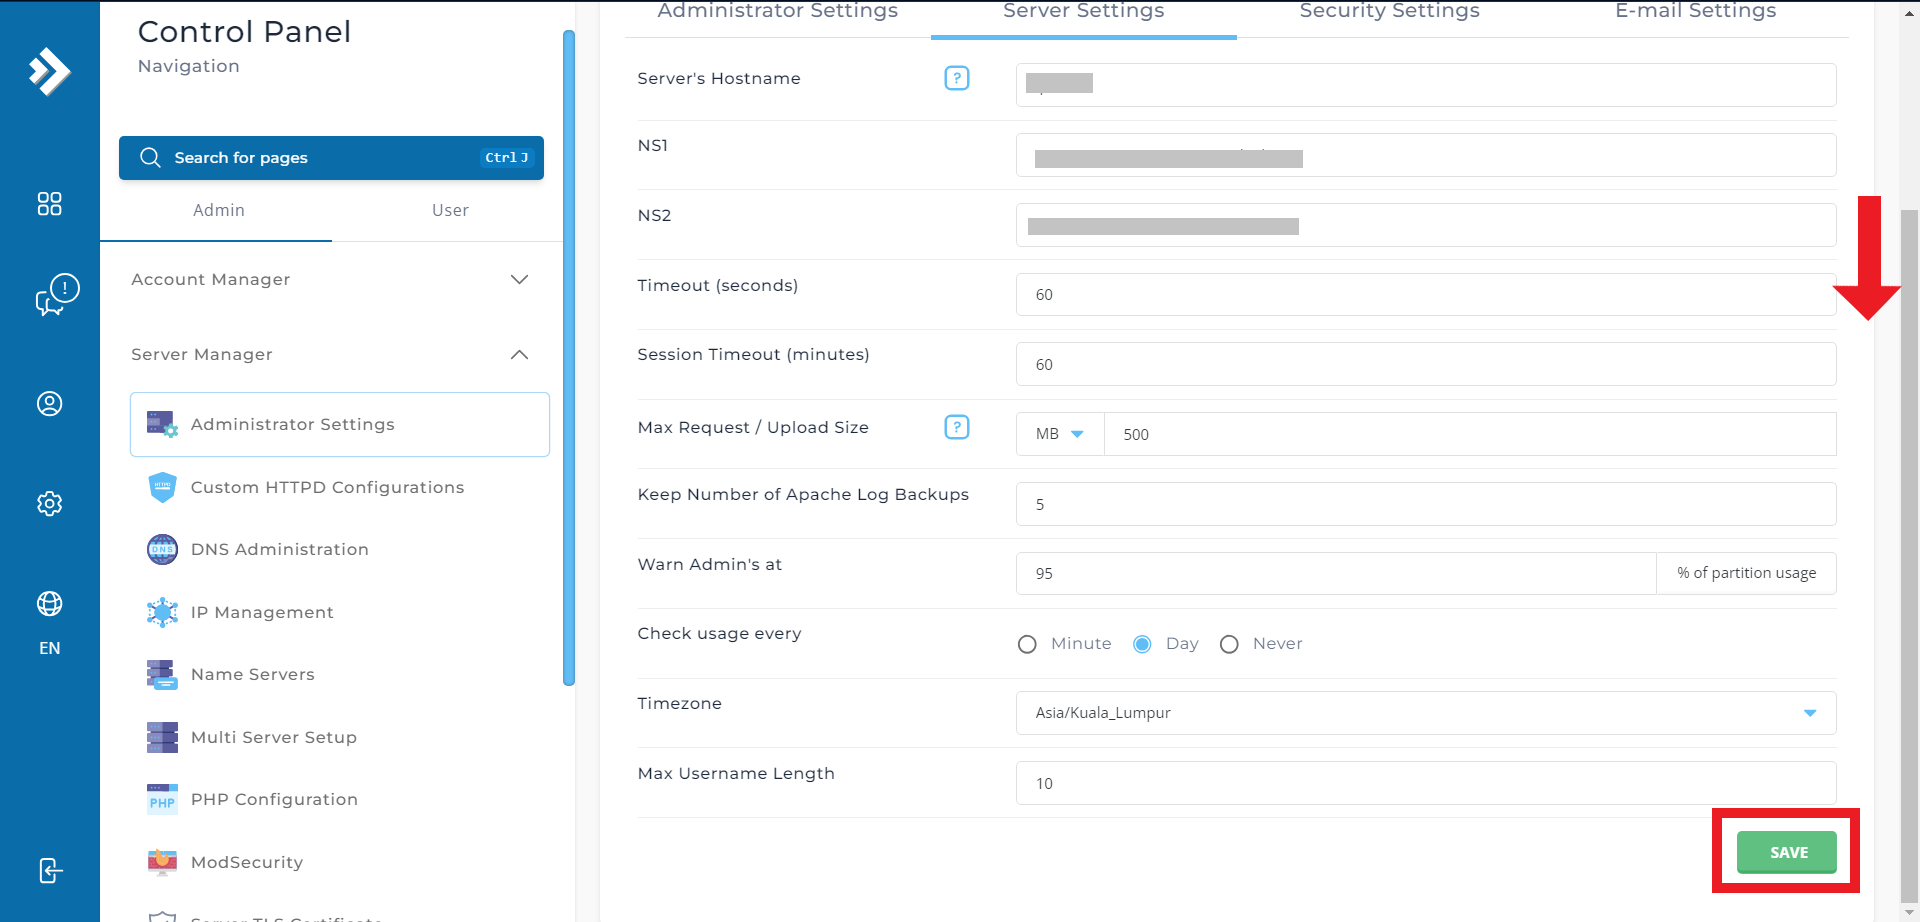
Task: Click the dashboard grid icon in sidebar
Action: (49, 204)
